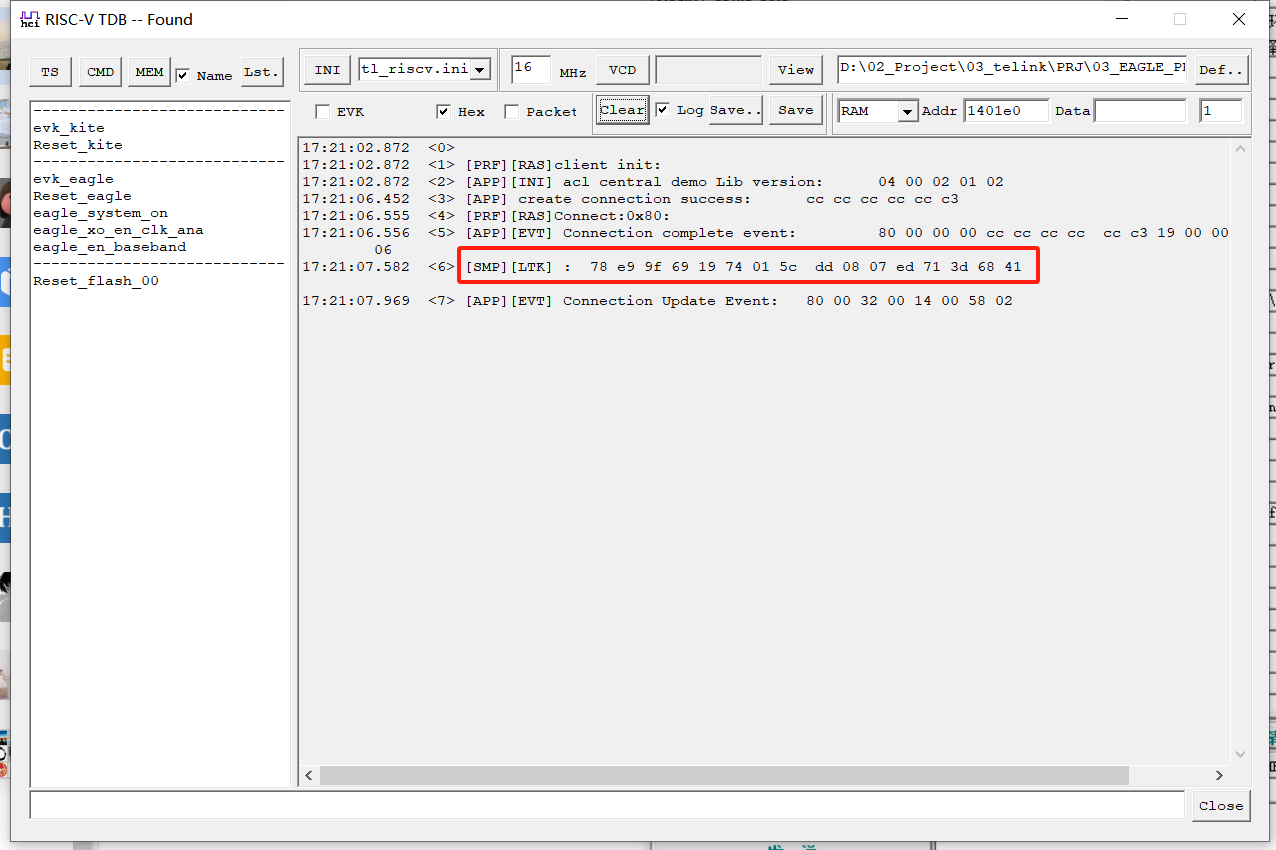
Task: Toggle the Name checkbox
Action: [183, 75]
